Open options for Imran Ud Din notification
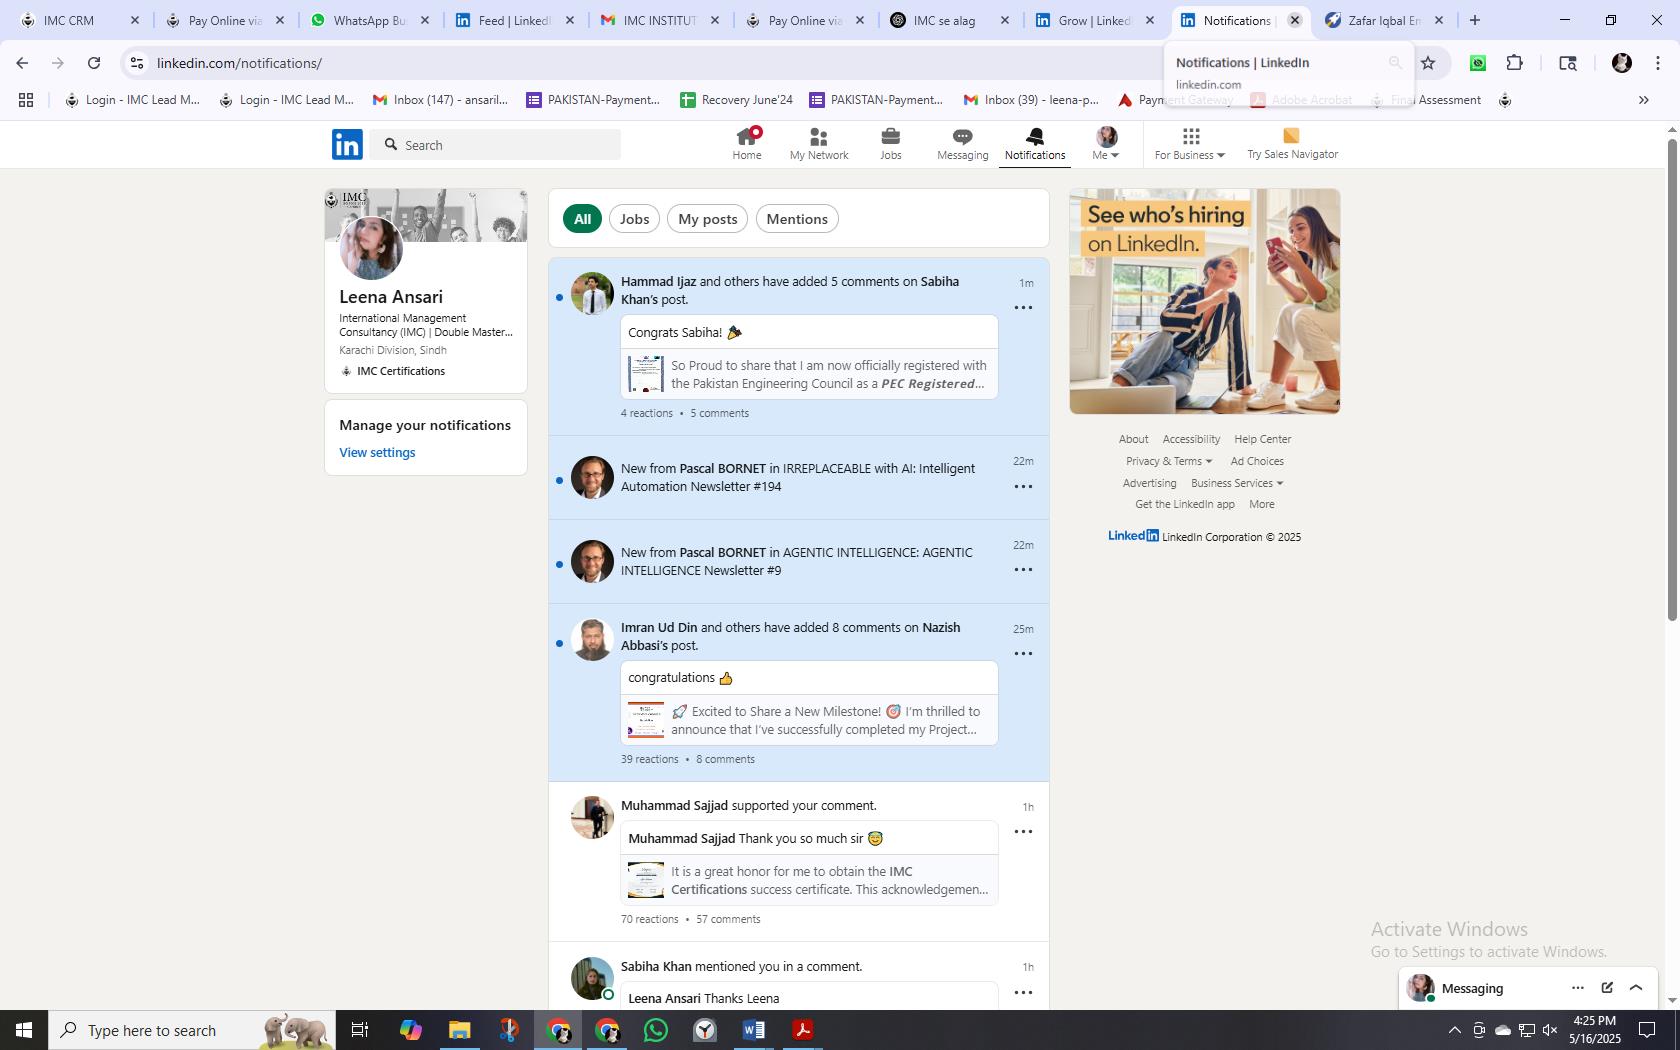Image resolution: width=1680 pixels, height=1050 pixels. click(x=1023, y=654)
